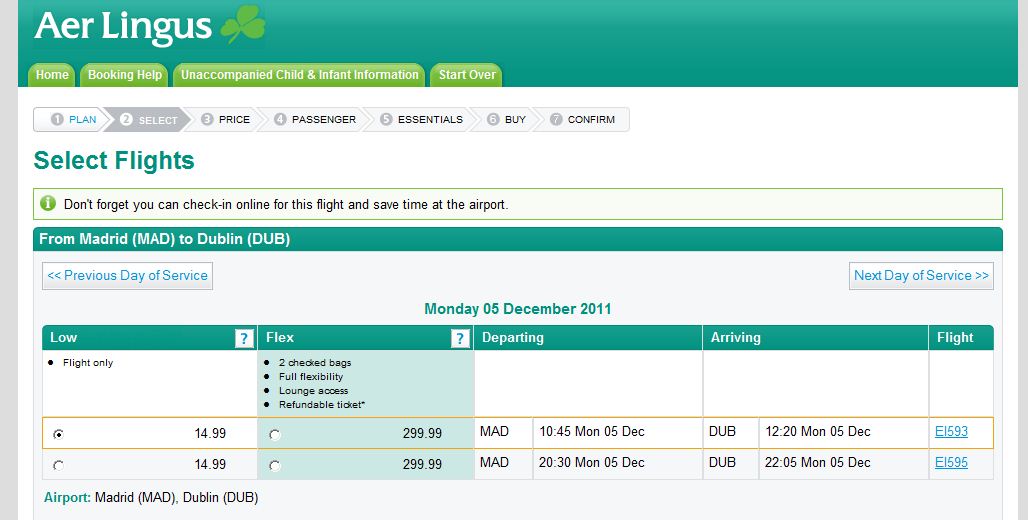Open flight EI595 details link
1028x520 pixels.
(x=951, y=462)
